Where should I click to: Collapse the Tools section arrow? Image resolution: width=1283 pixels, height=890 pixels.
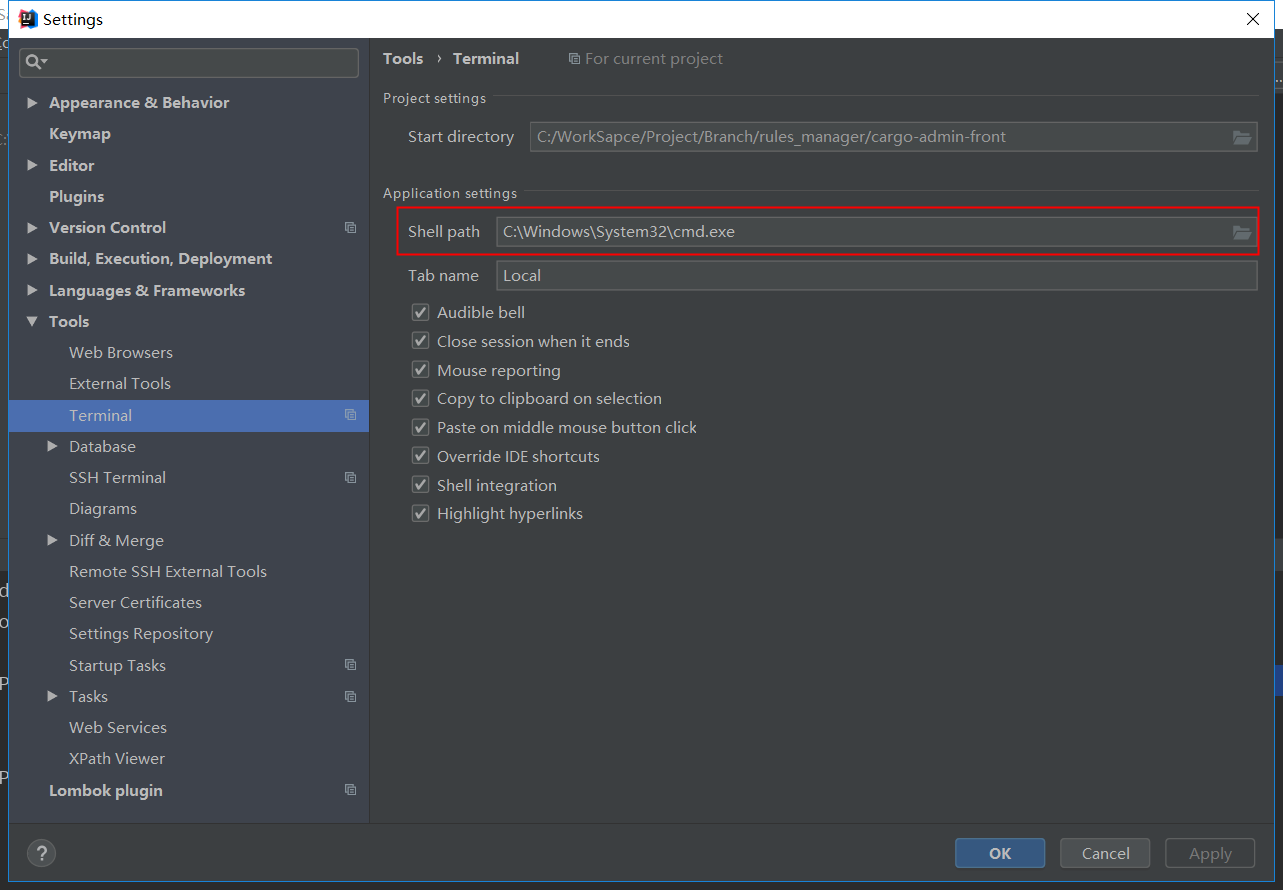pyautogui.click(x=32, y=321)
